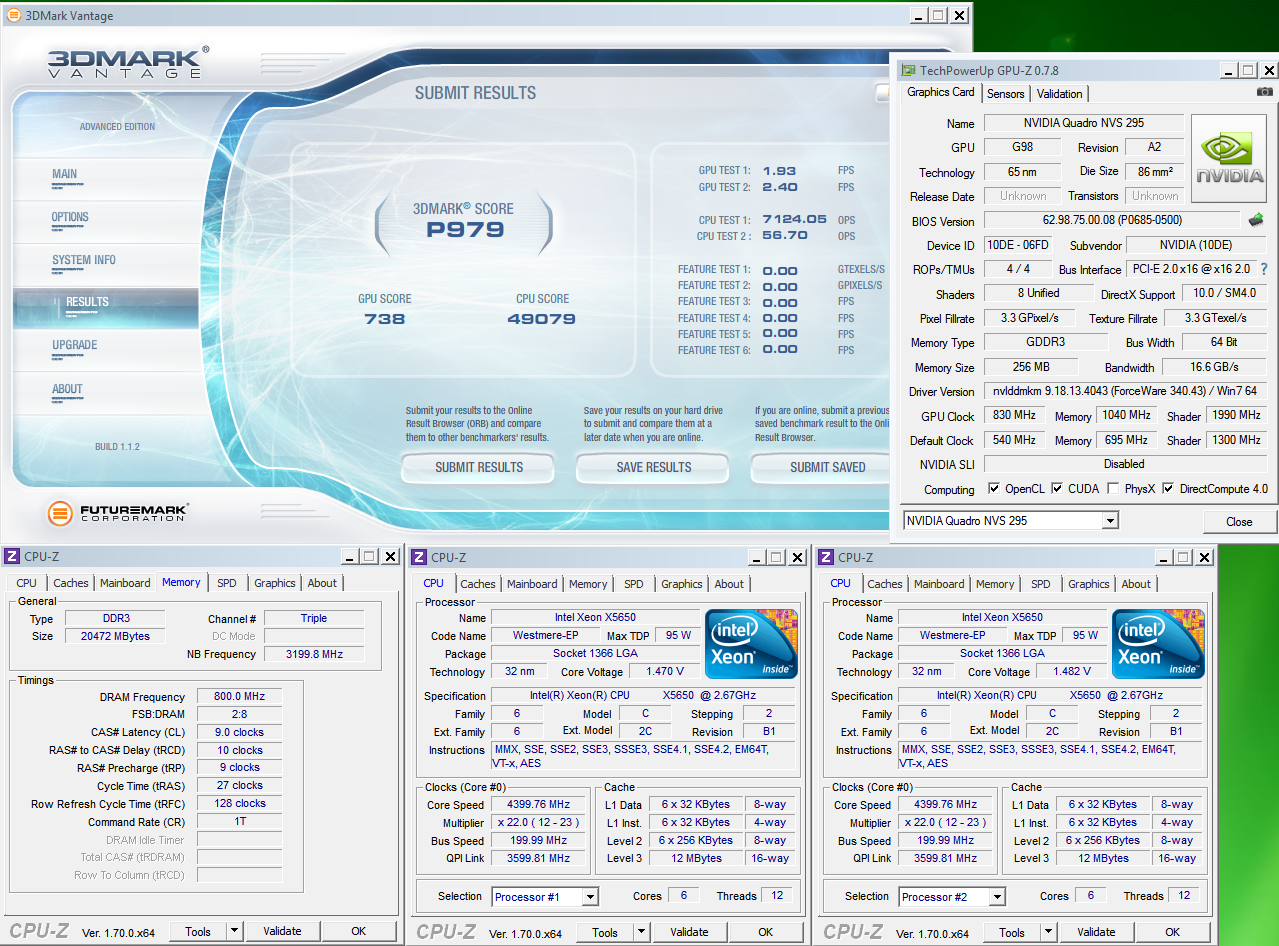
Task: Click the P979 3DMark score
Action: (463, 230)
